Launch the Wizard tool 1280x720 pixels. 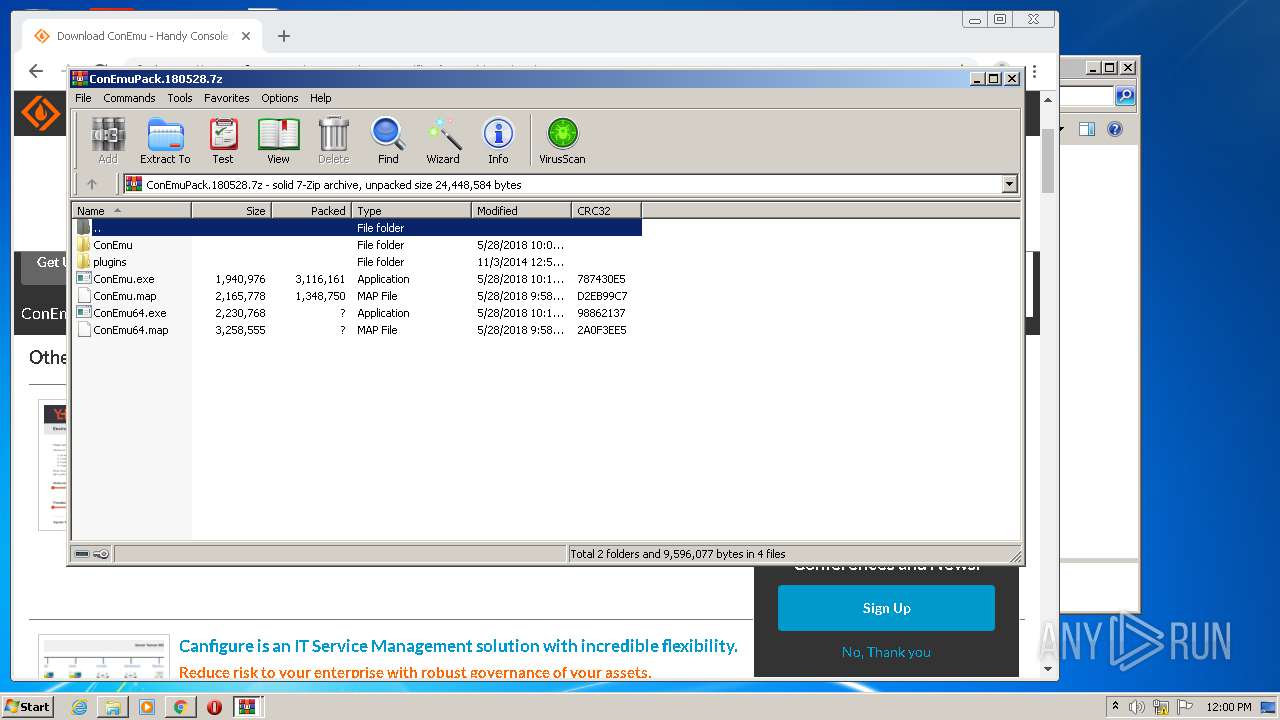point(443,141)
